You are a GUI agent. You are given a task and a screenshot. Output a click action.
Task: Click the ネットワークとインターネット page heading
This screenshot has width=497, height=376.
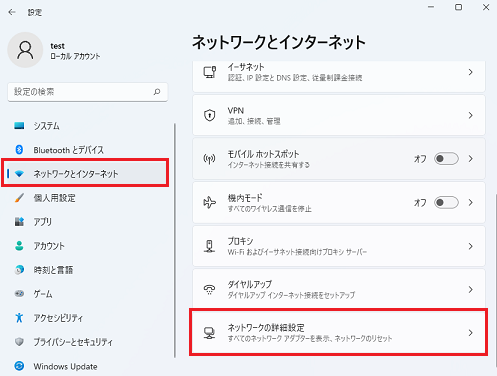coord(279,43)
